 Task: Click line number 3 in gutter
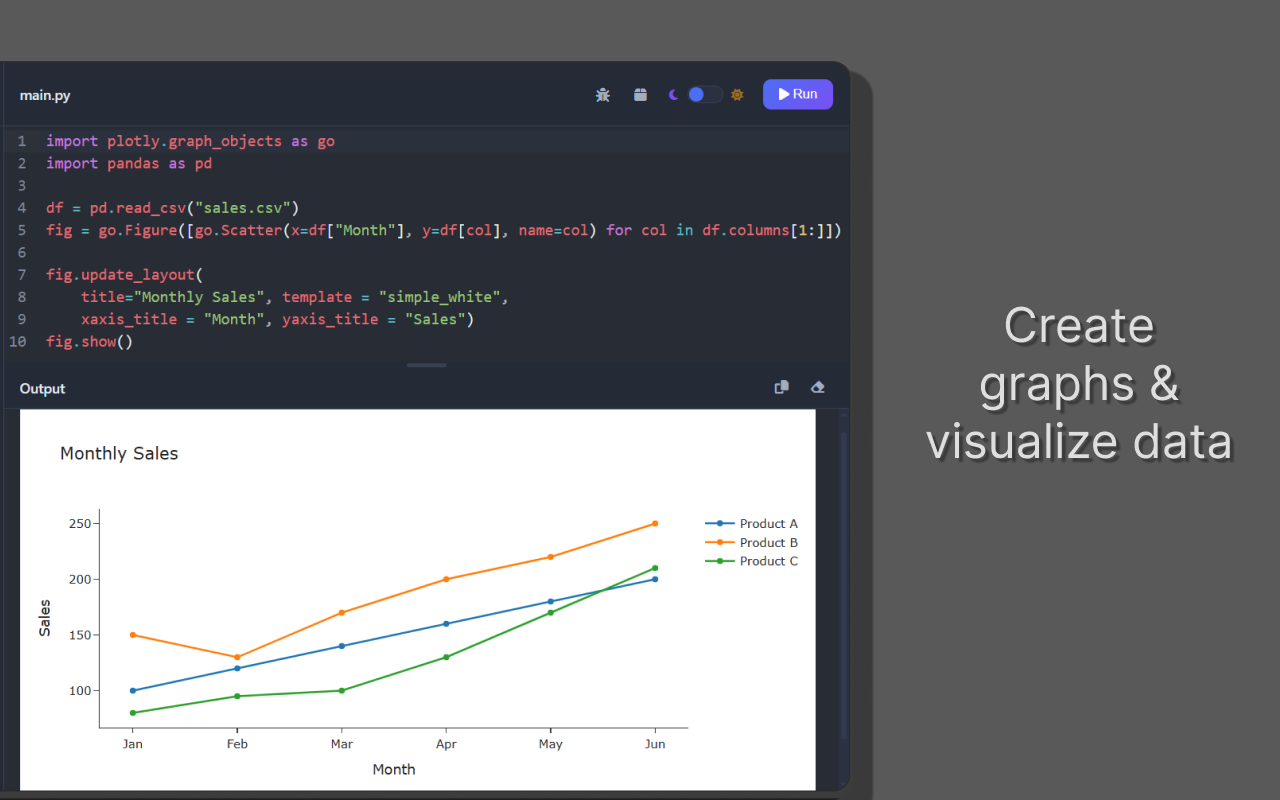tap(22, 186)
